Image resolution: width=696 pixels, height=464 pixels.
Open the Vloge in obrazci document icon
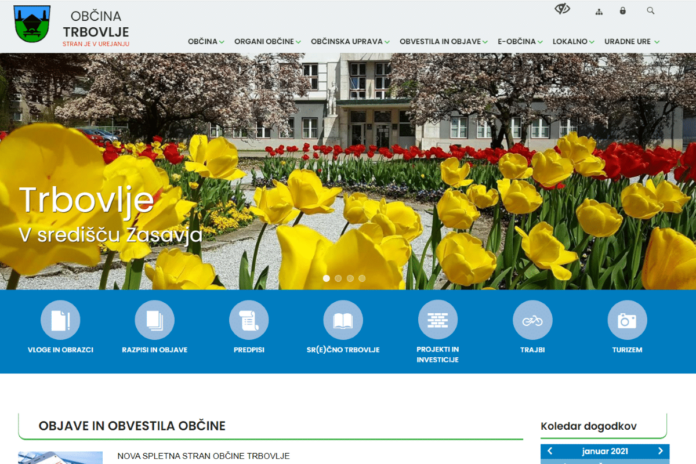60,320
